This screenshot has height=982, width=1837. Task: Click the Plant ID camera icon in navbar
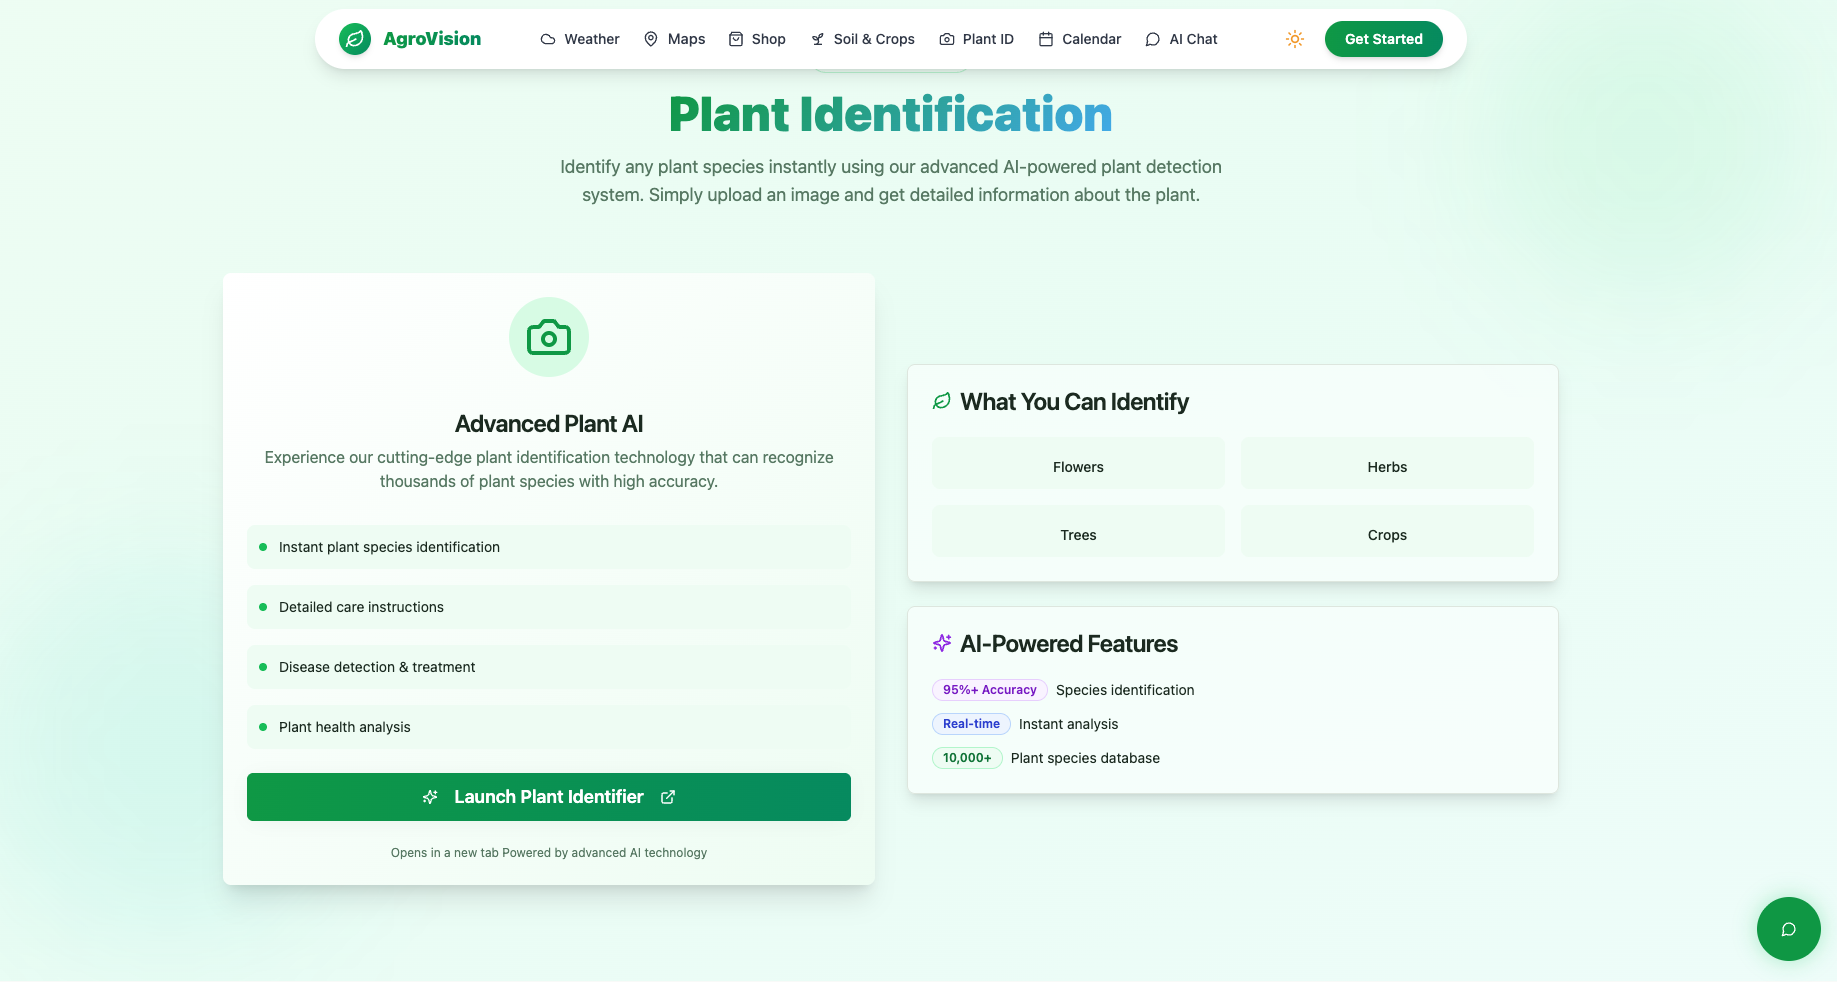tap(947, 39)
